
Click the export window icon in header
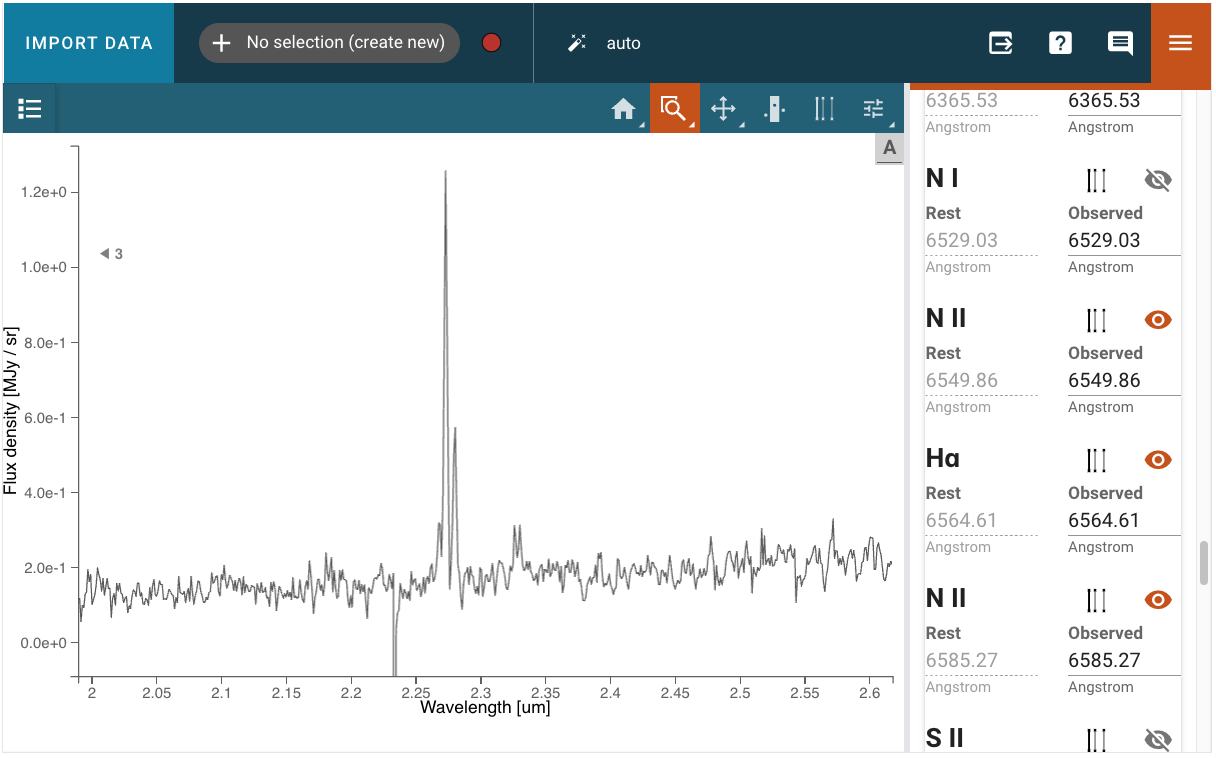pos(1000,43)
